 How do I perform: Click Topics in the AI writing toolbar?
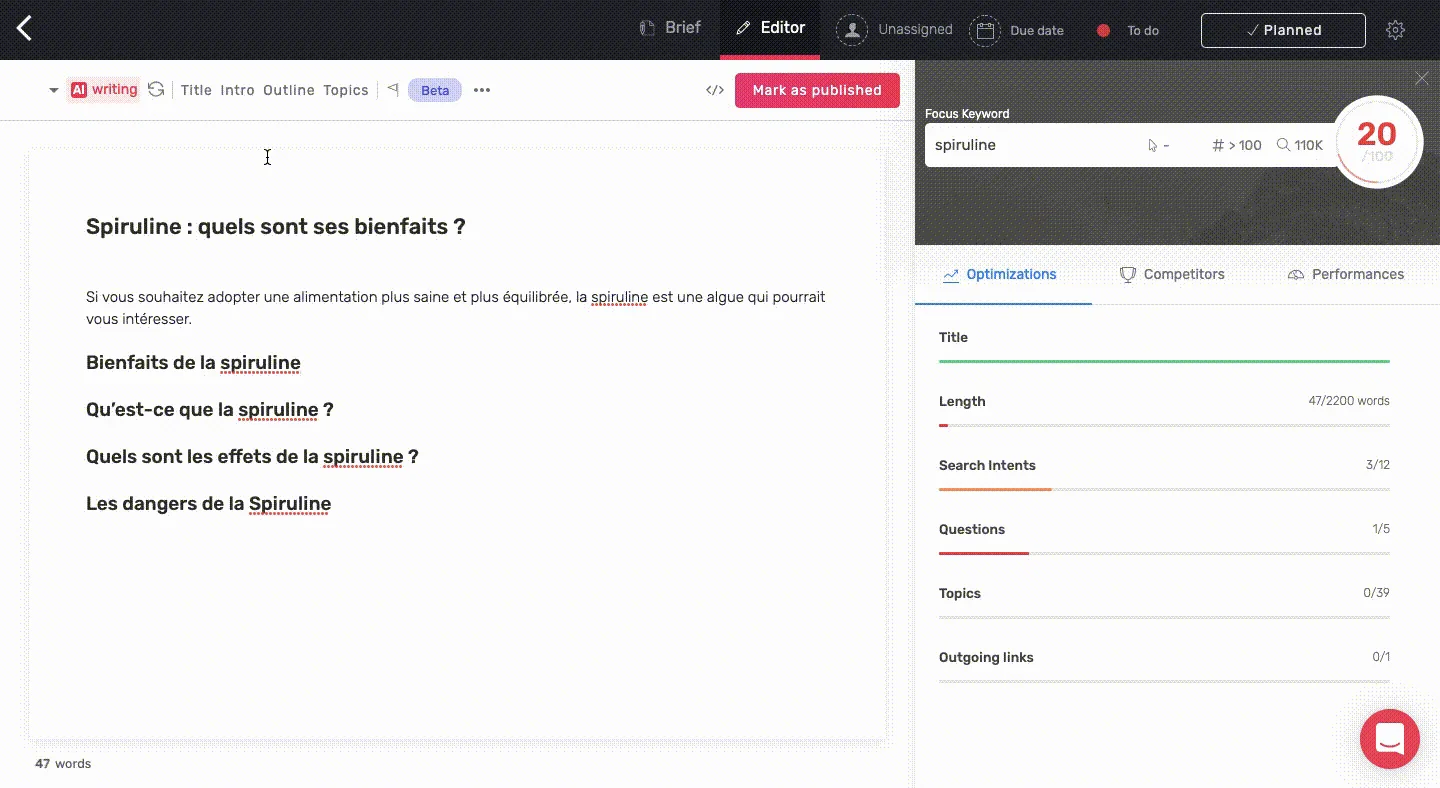pos(346,90)
